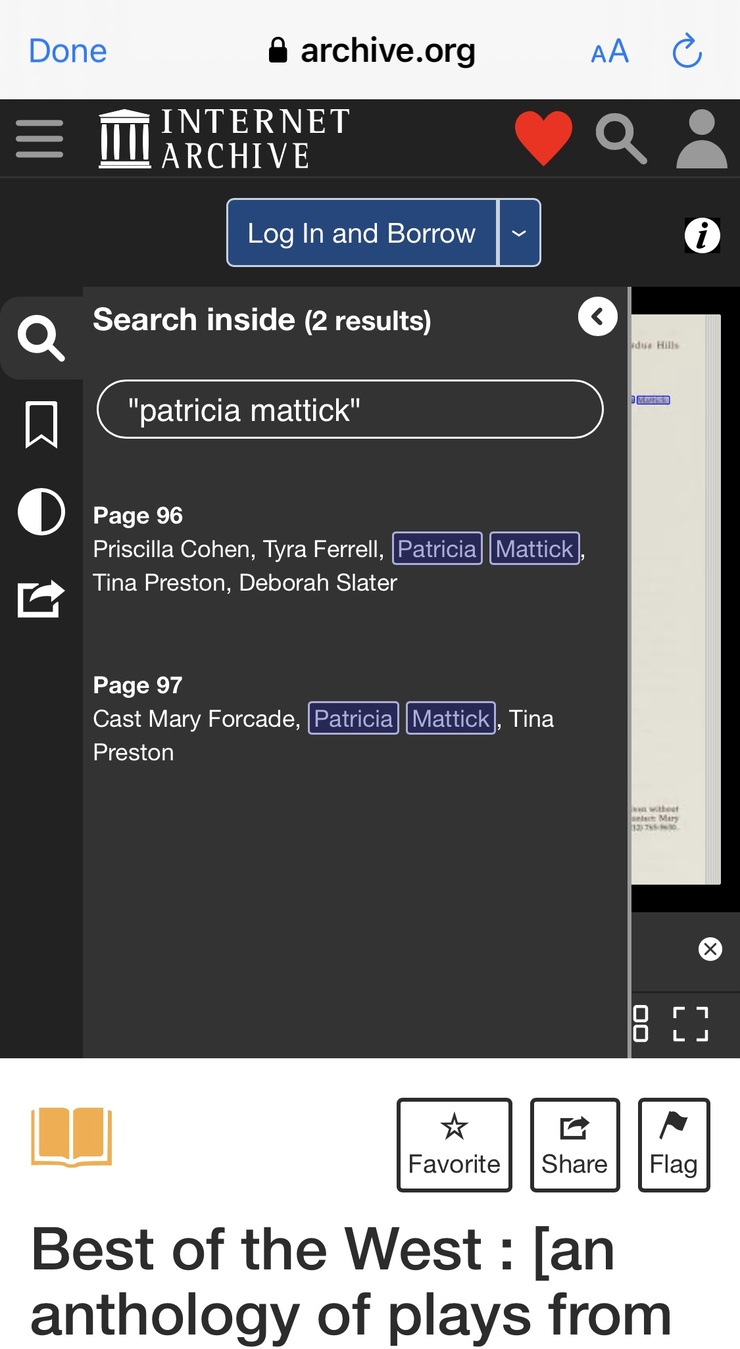Toggle fullscreen book view

point(690,1024)
